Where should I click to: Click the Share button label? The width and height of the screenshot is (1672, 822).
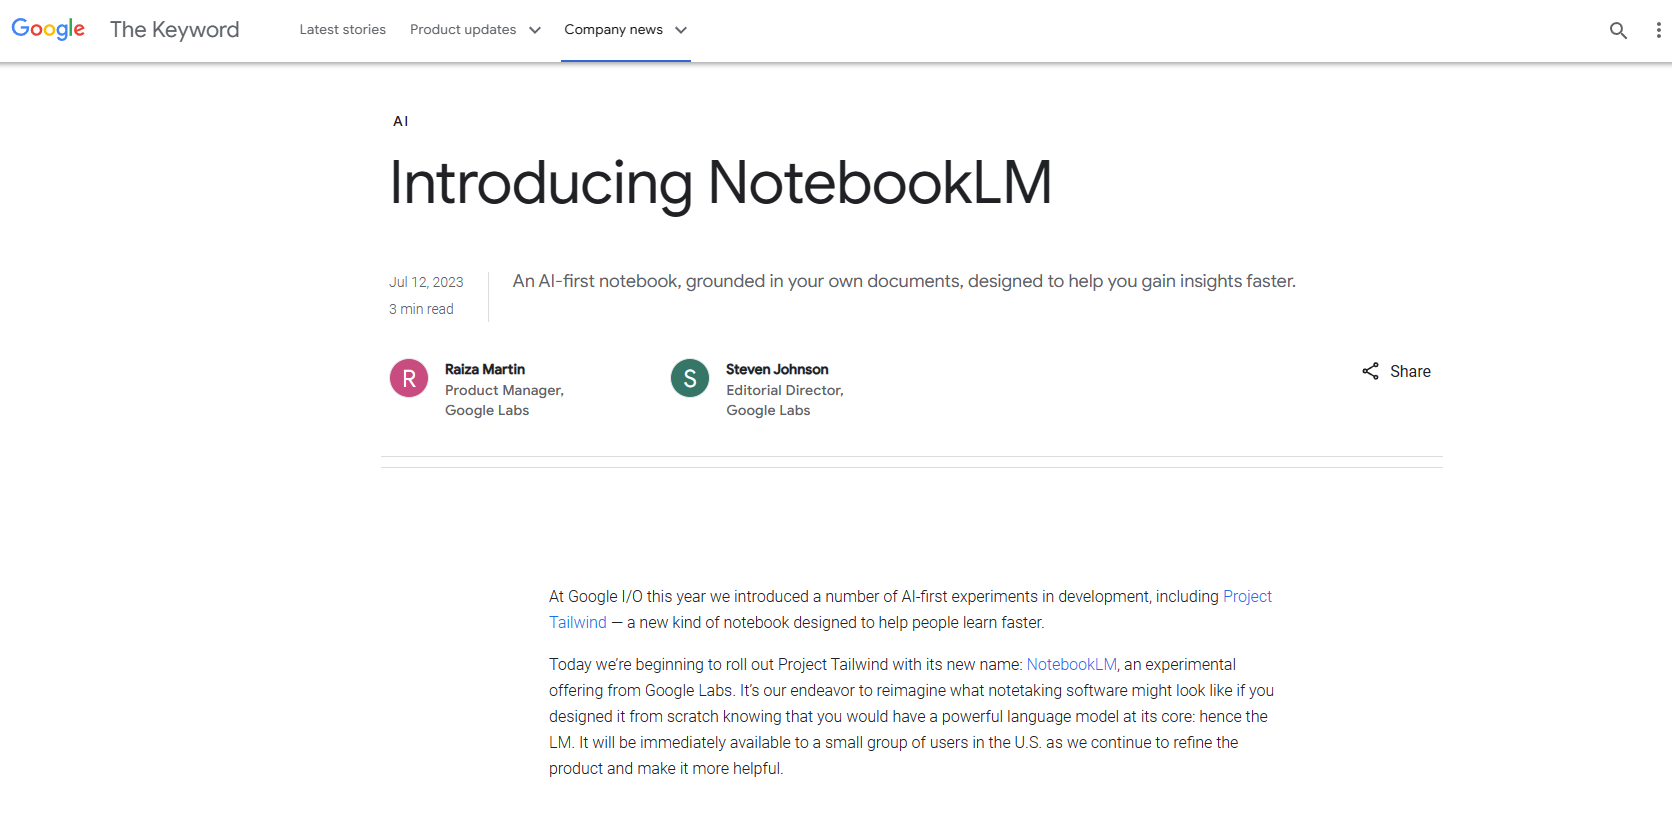pyautogui.click(x=1410, y=371)
